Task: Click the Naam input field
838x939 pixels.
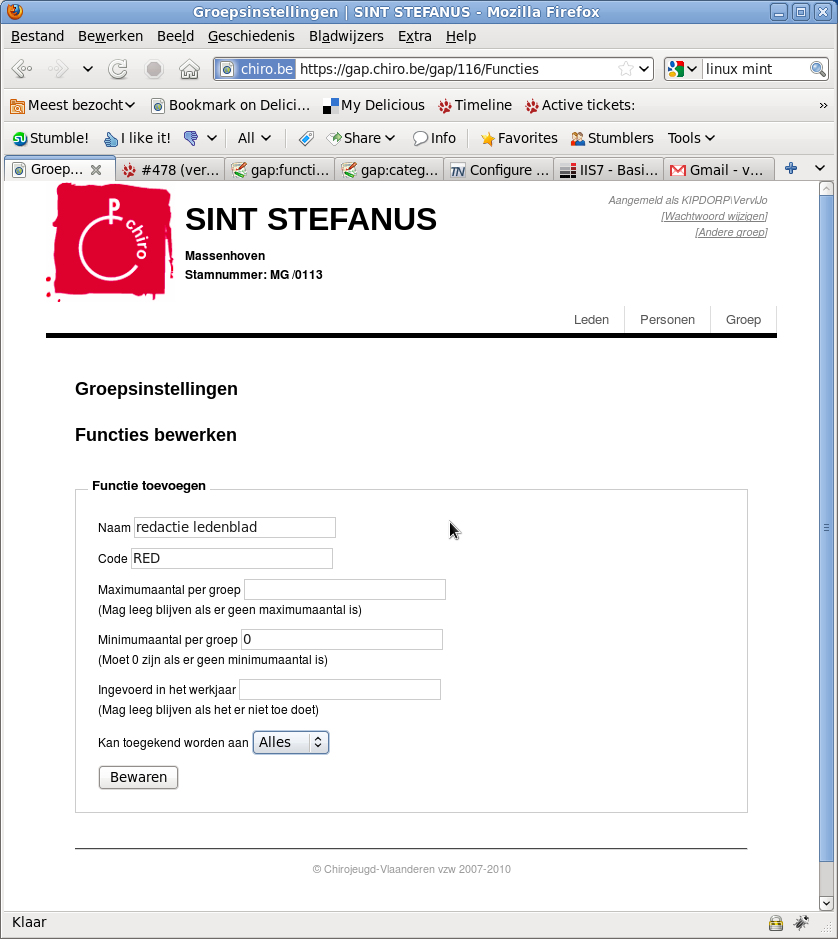Action: coord(235,528)
